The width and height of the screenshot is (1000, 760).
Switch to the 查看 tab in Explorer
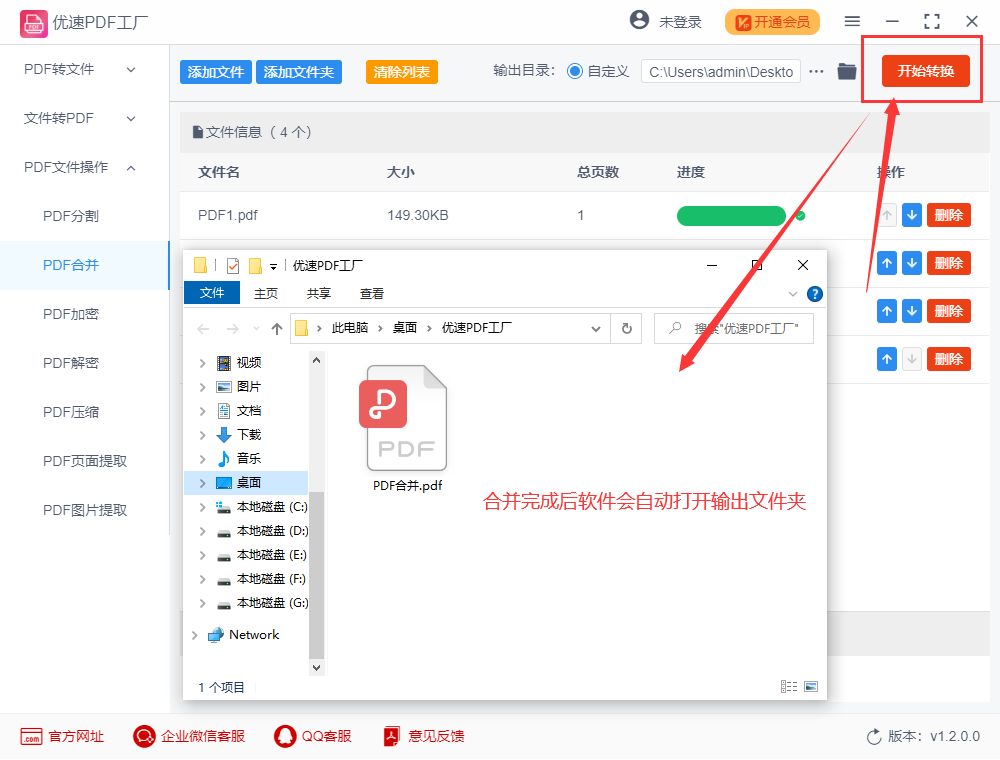click(x=371, y=293)
